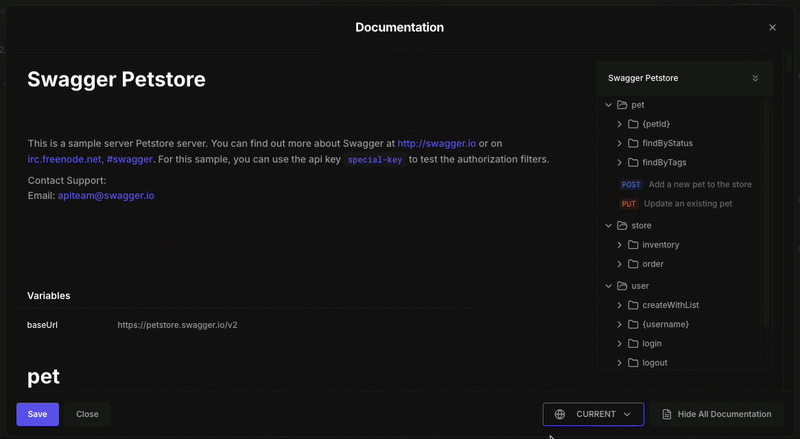Open the http://swagger.io link
The image size is (800, 439).
tap(437, 143)
